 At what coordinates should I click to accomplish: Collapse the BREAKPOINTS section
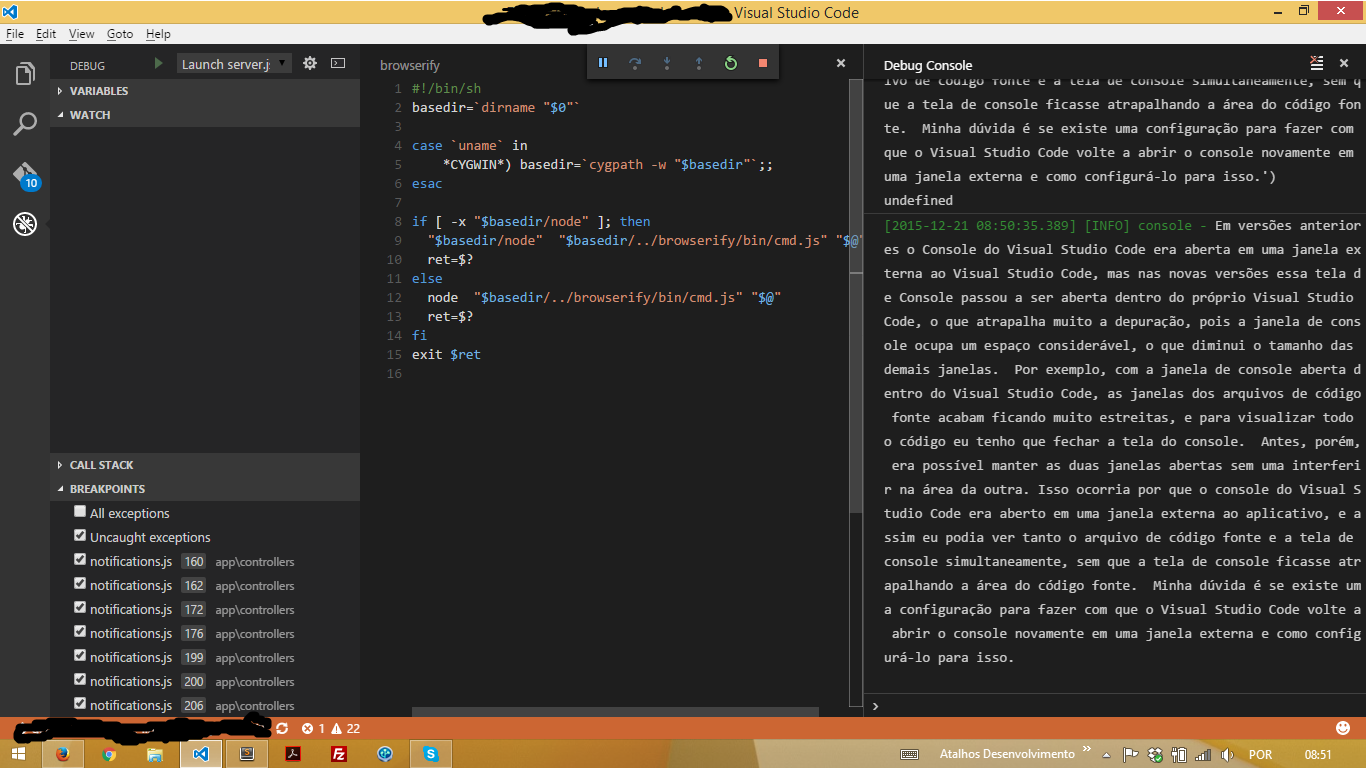205,489
